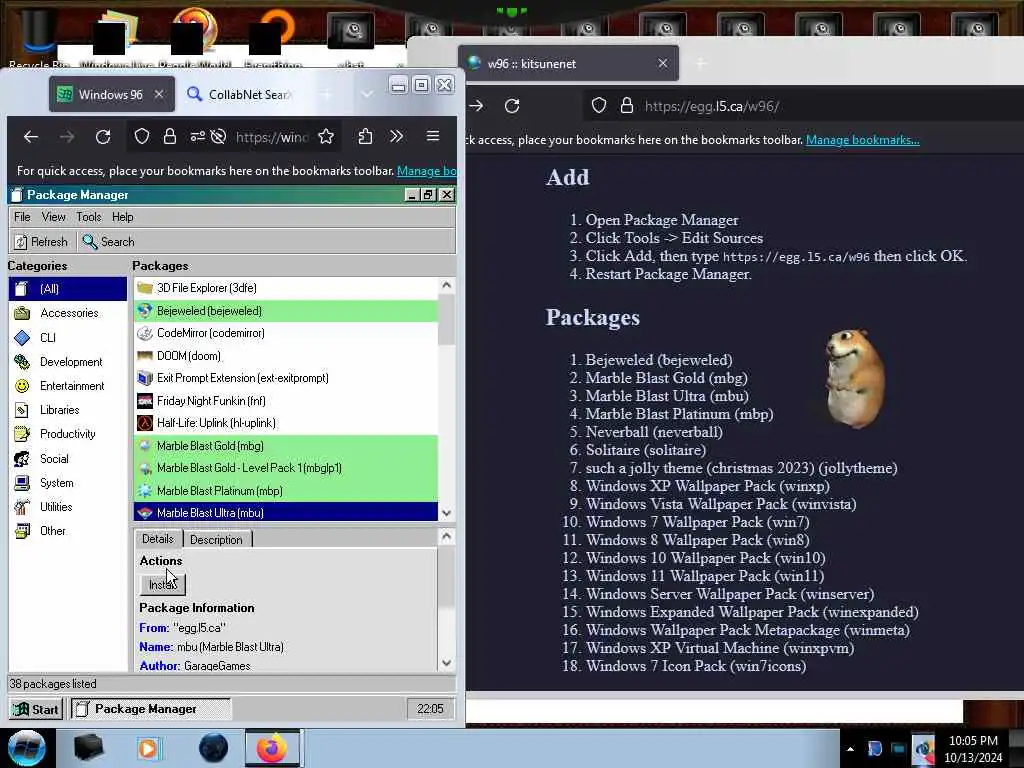Switch to the CollabNet Search browser tab

coord(240,95)
